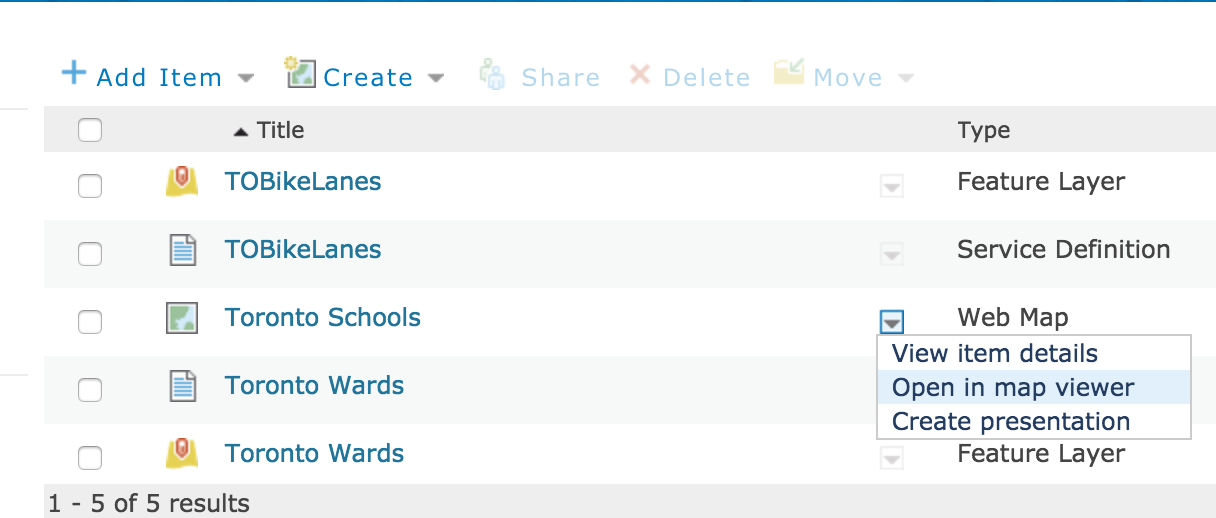Click the Share people icon
The image size is (1216, 518).
(492, 75)
